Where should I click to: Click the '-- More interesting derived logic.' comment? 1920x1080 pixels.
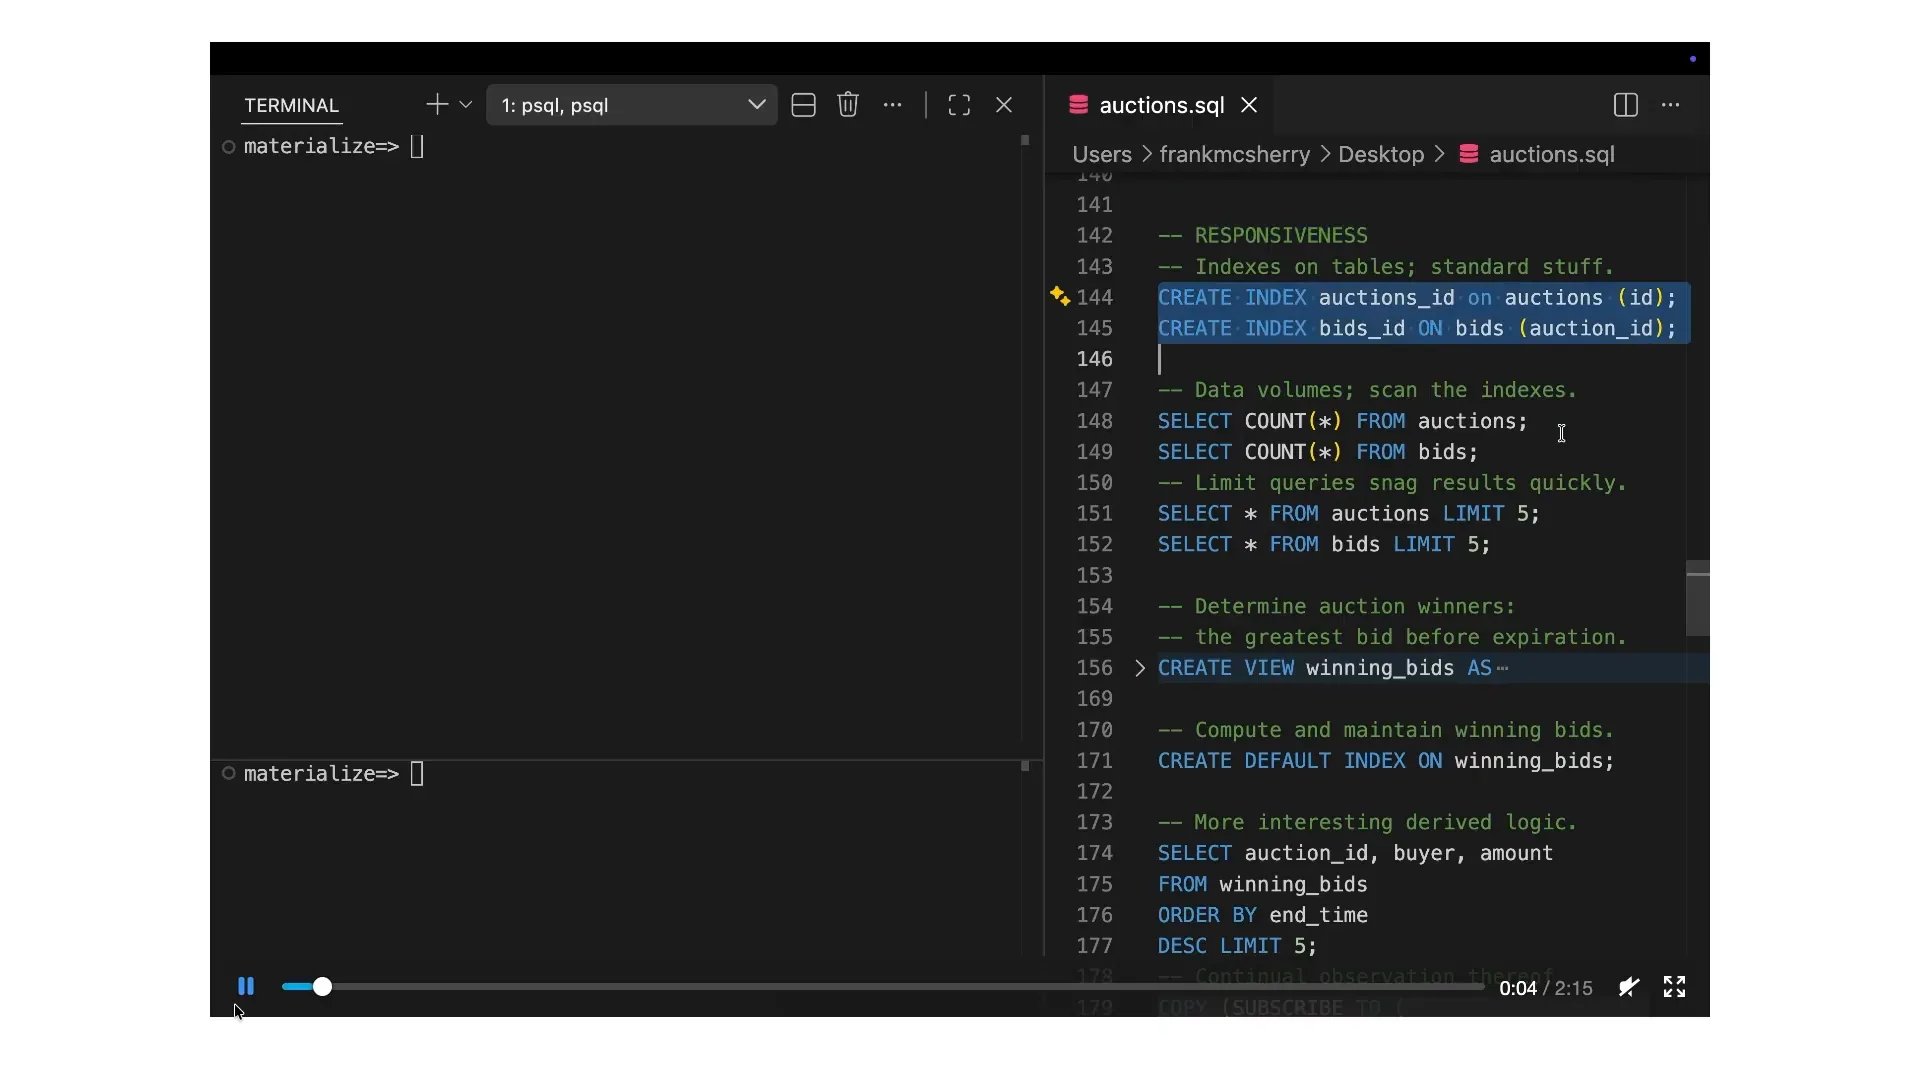pos(1368,823)
